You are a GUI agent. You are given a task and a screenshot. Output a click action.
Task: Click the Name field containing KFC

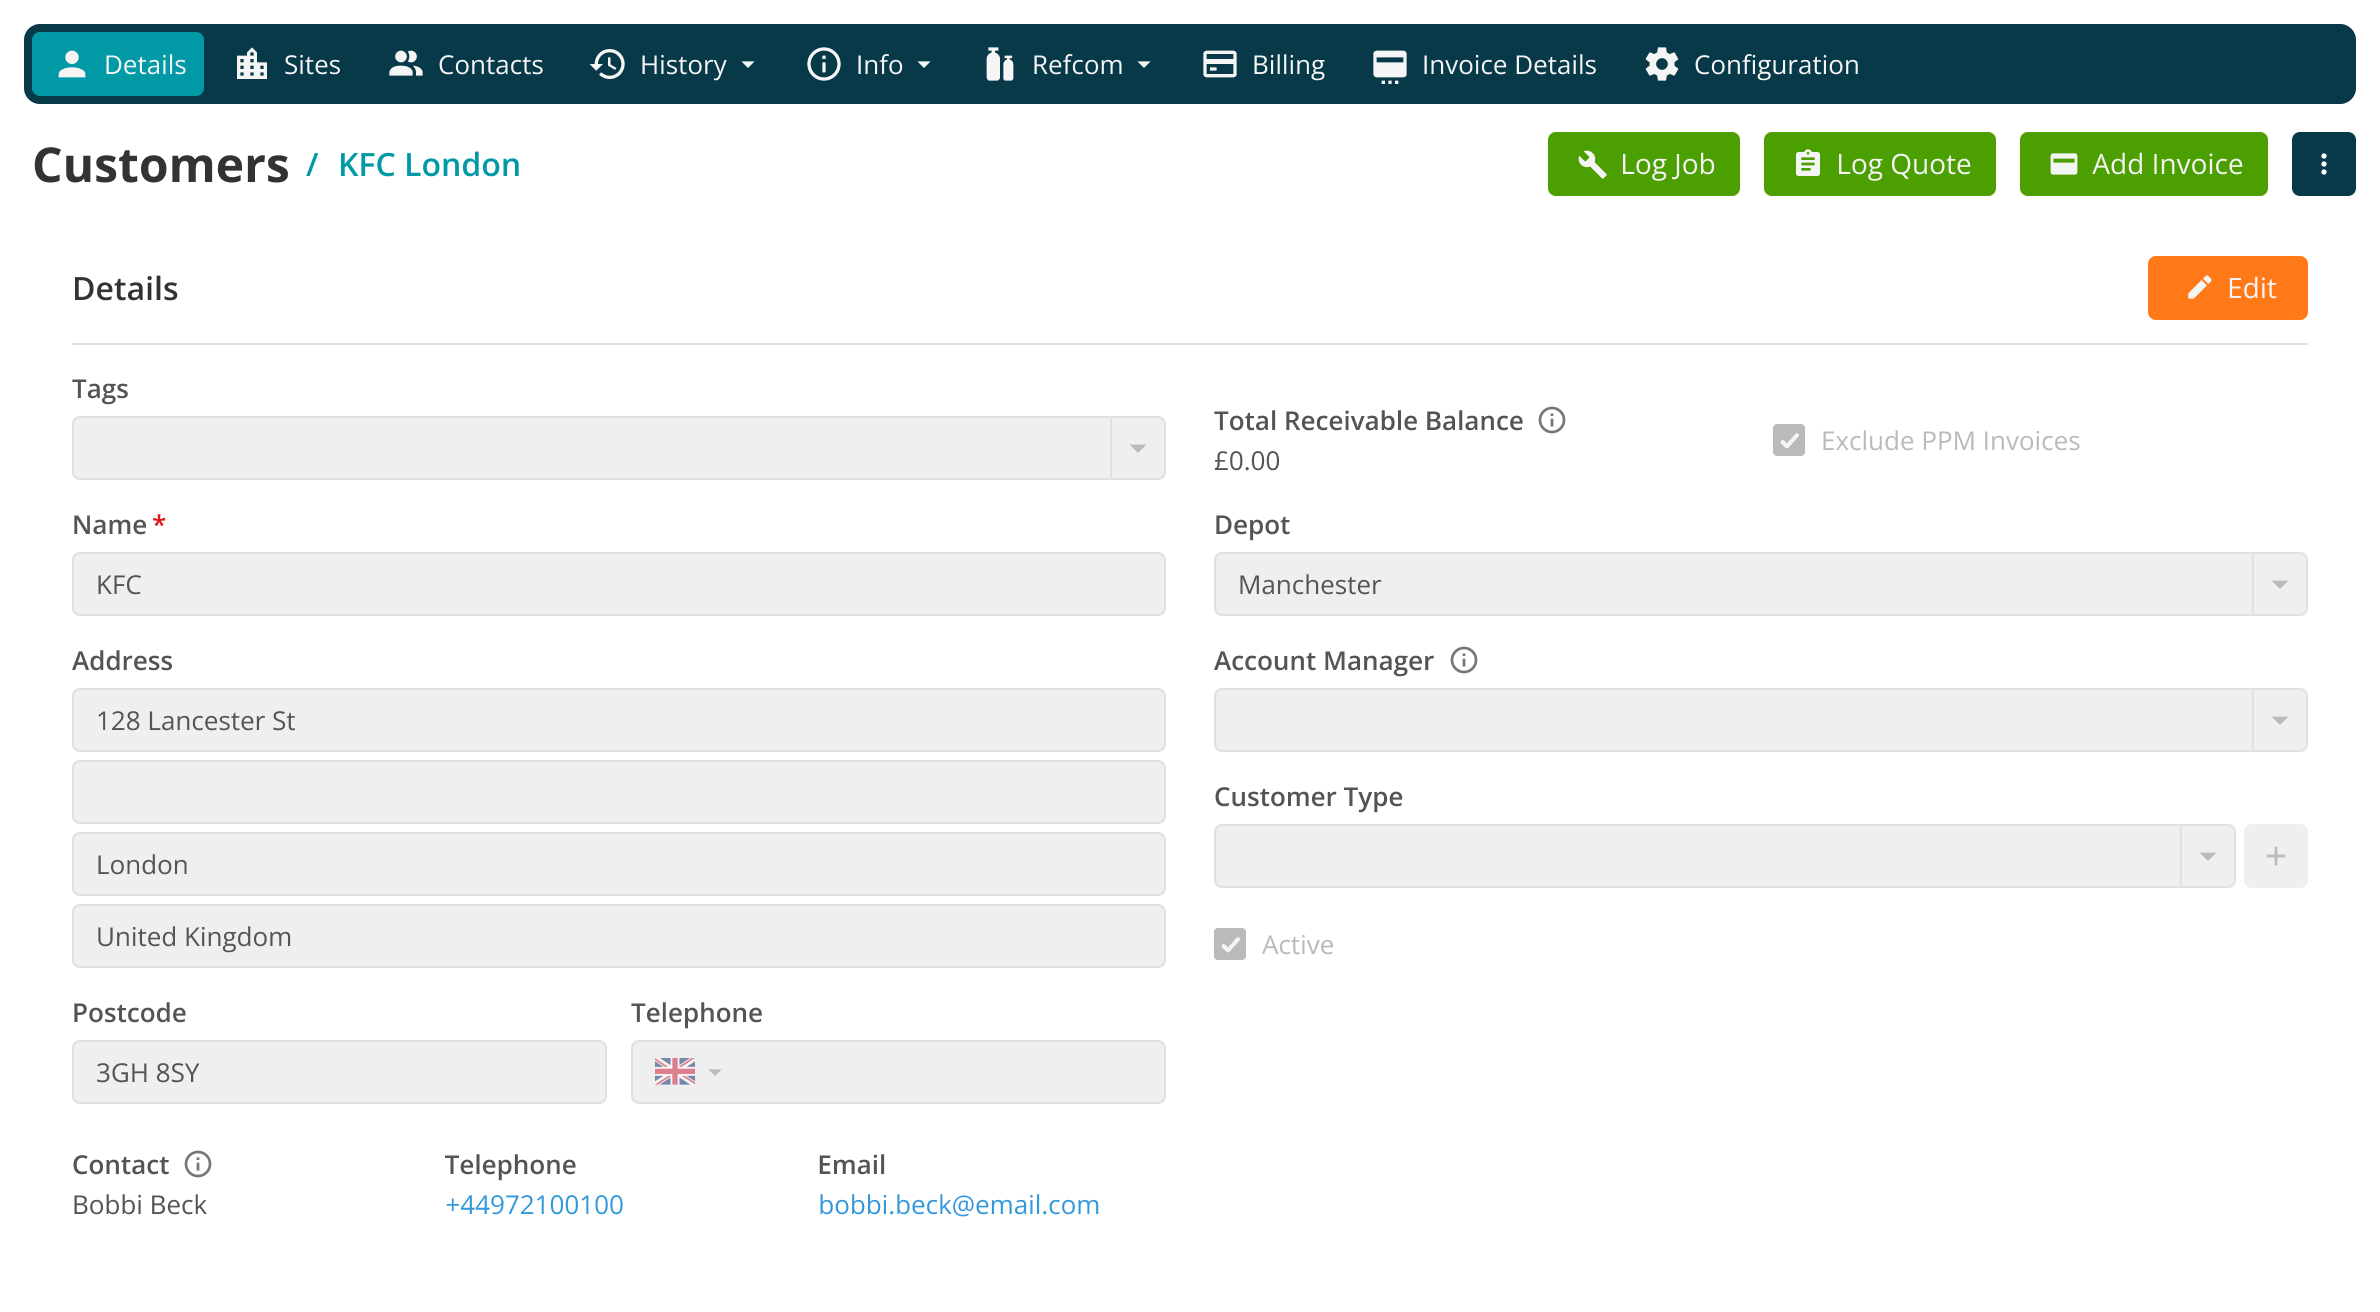tap(619, 584)
